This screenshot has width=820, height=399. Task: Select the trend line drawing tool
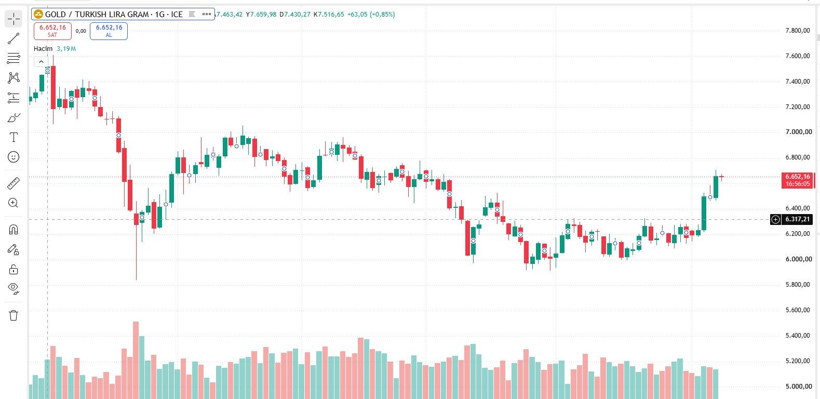pyautogui.click(x=14, y=39)
